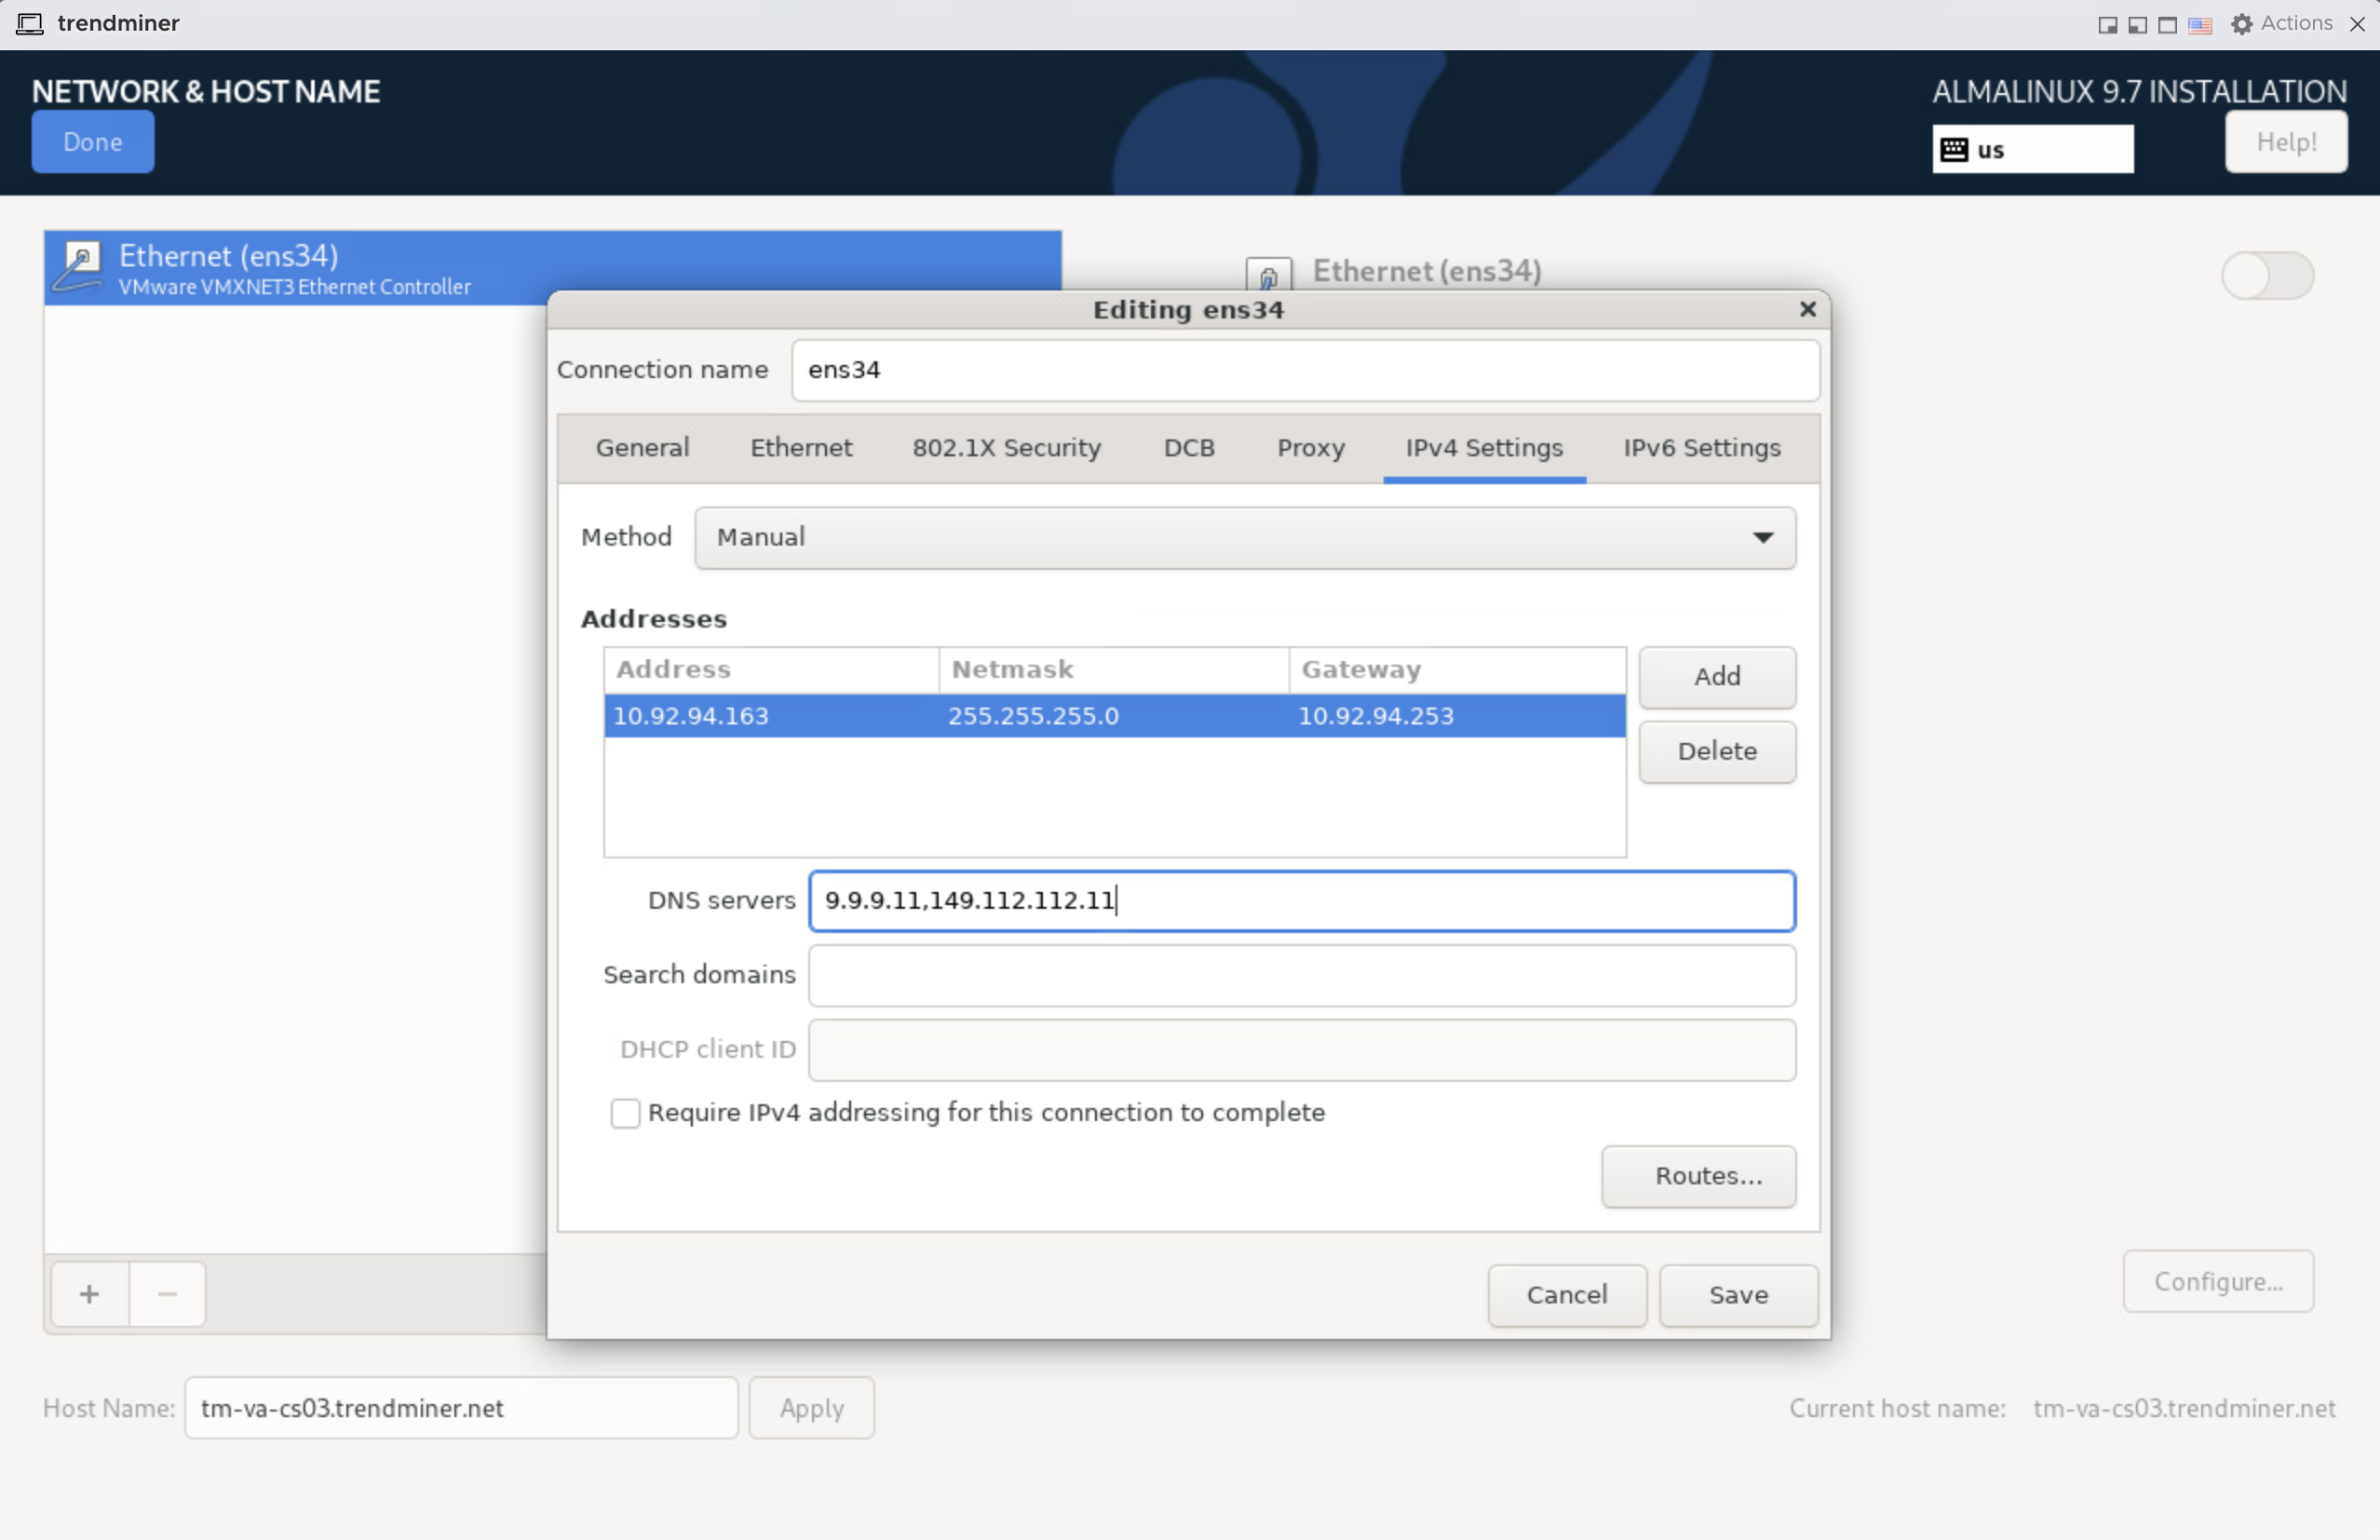Click the full-screen window icon in titlebar
This screenshot has width=2380, height=1540.
coord(2166,24)
